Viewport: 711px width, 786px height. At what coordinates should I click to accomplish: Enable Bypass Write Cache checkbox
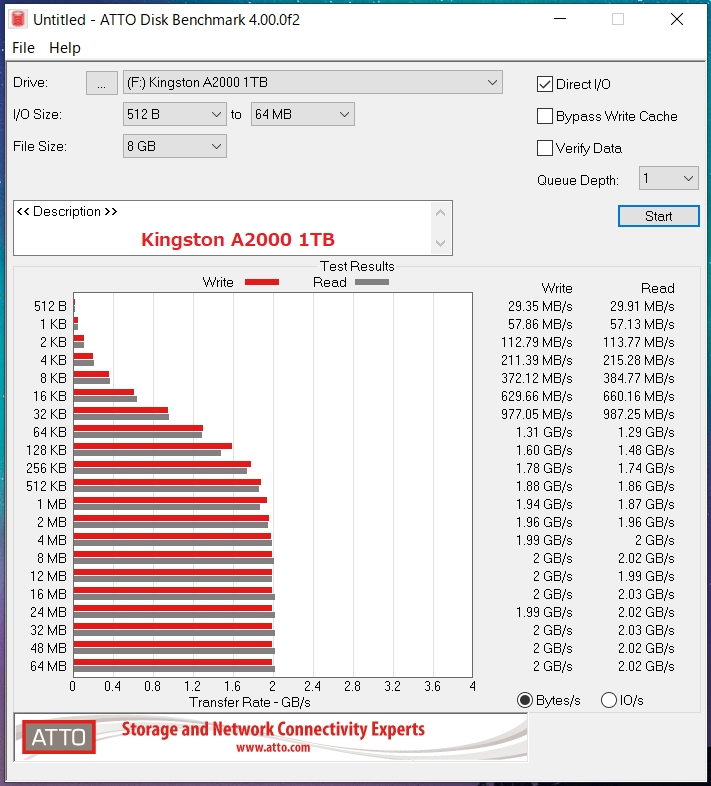[x=545, y=116]
